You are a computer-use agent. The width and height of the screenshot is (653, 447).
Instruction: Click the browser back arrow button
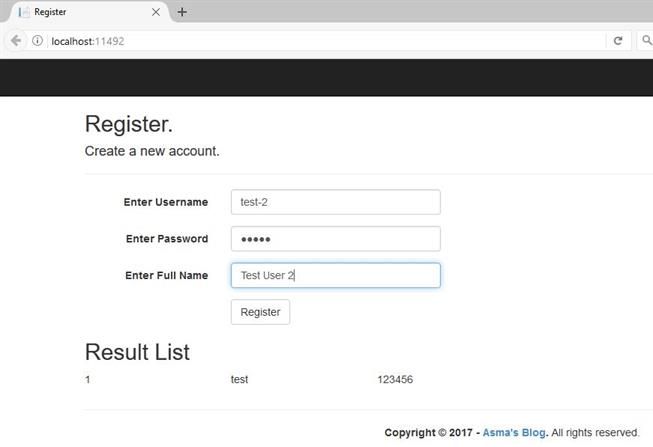pos(16,41)
